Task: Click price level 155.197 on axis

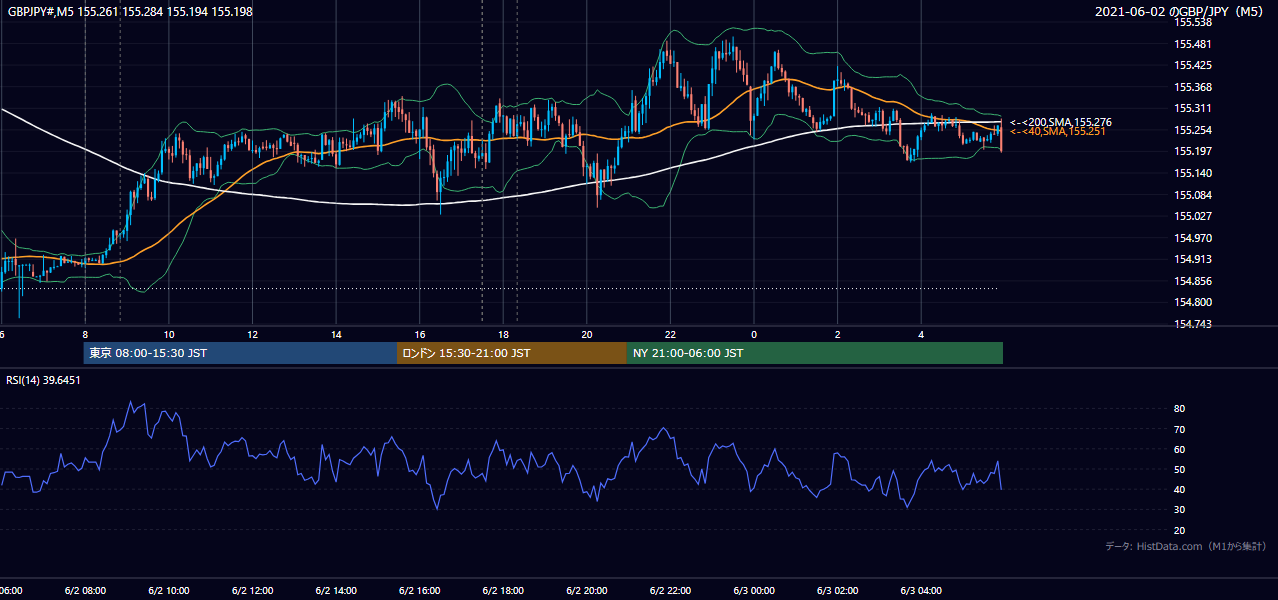Action: click(1192, 151)
